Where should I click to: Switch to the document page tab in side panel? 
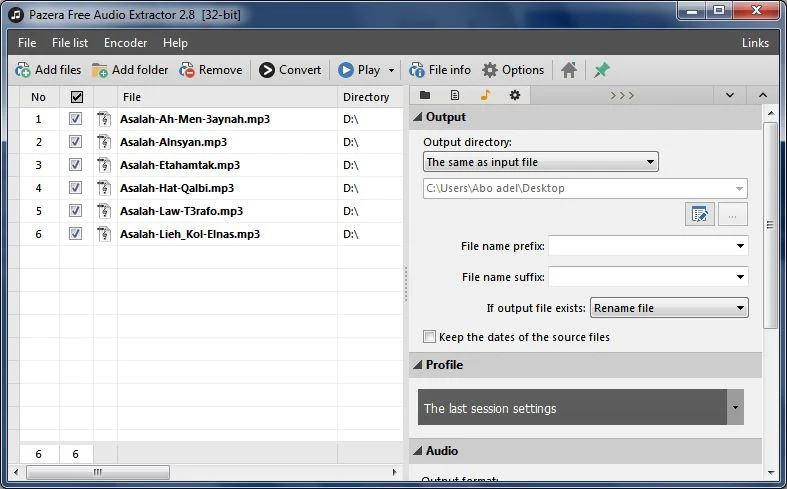click(455, 95)
